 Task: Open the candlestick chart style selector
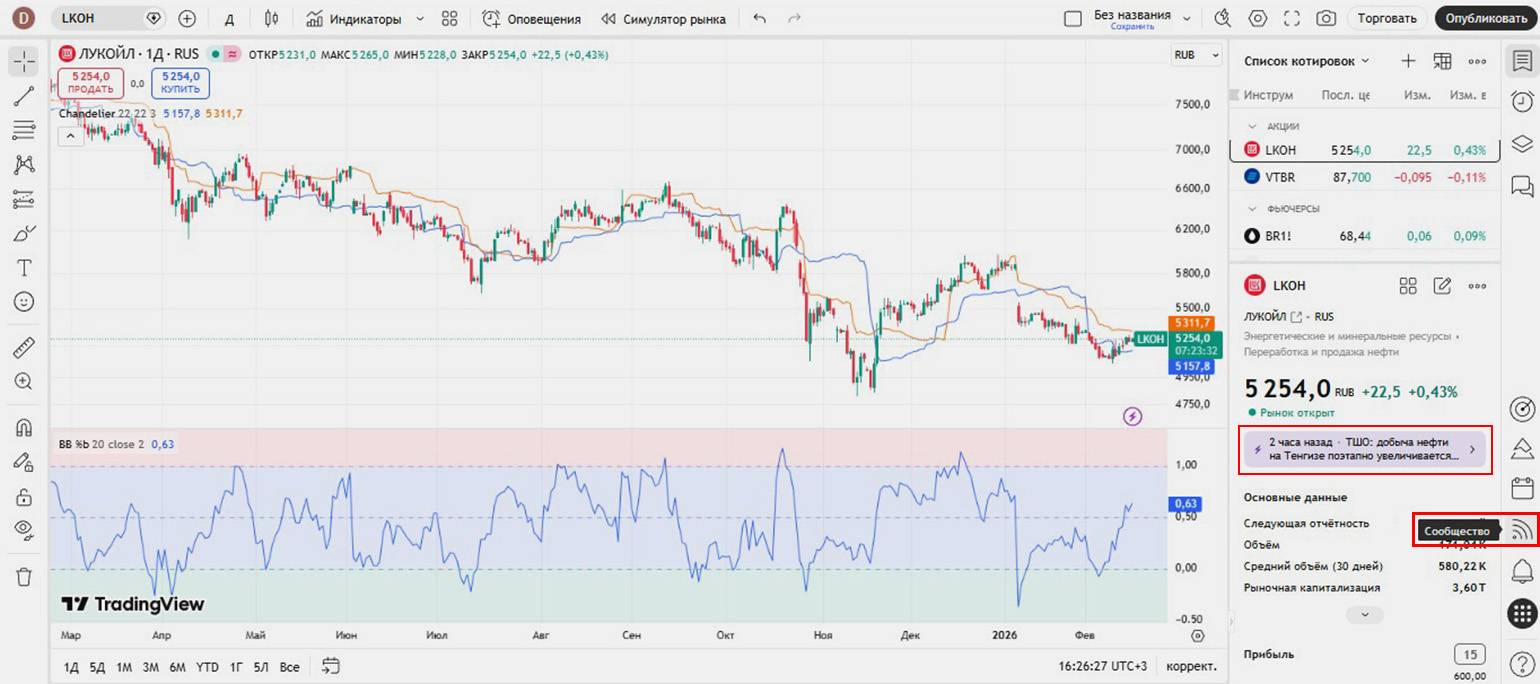(272, 18)
